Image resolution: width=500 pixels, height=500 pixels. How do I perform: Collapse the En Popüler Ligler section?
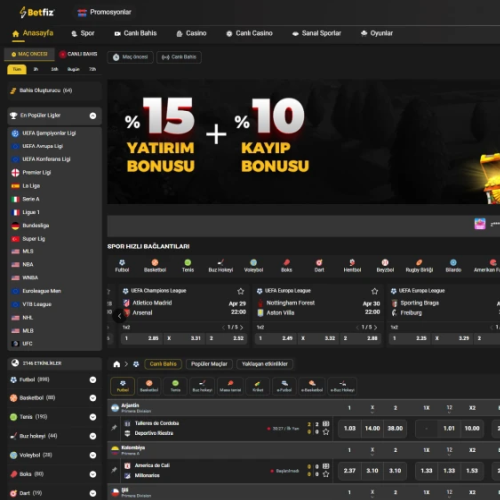click(93, 116)
